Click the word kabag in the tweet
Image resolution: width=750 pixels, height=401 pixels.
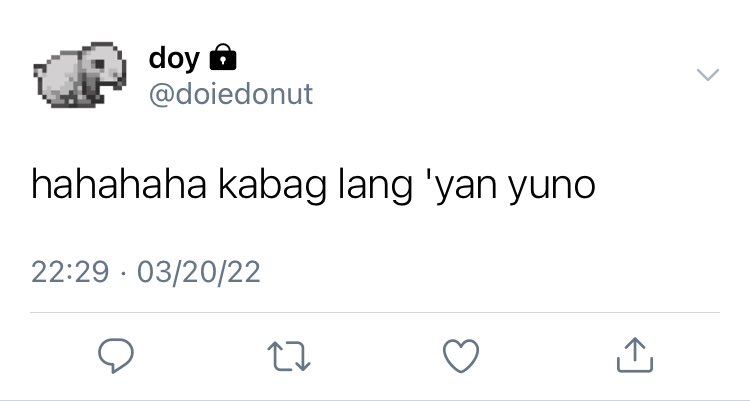(272, 186)
